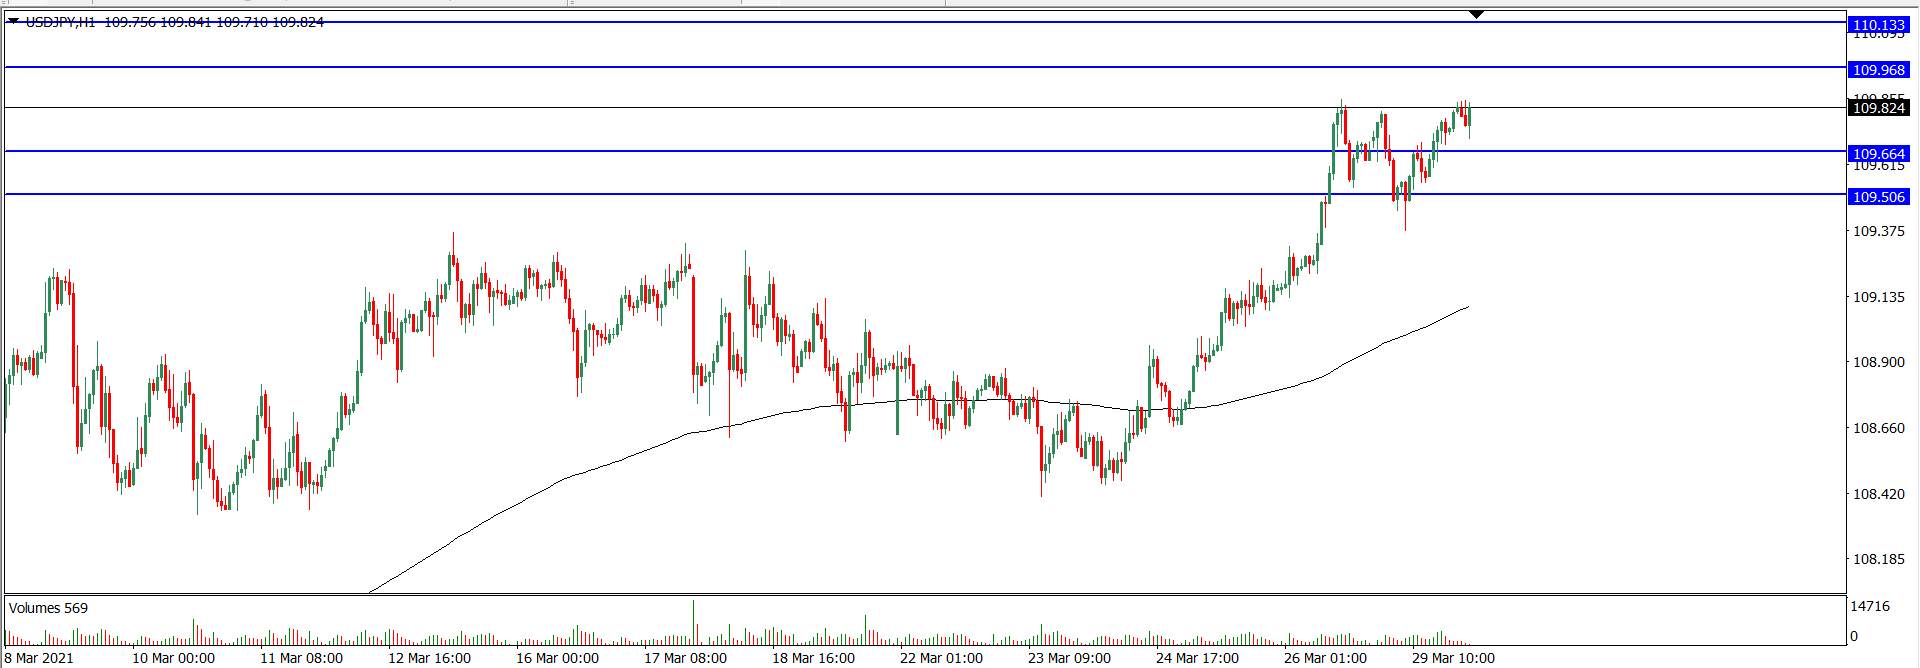Click the 12 Mar 16:00 time label
The height and width of the screenshot is (668, 1920).
pyautogui.click(x=429, y=658)
